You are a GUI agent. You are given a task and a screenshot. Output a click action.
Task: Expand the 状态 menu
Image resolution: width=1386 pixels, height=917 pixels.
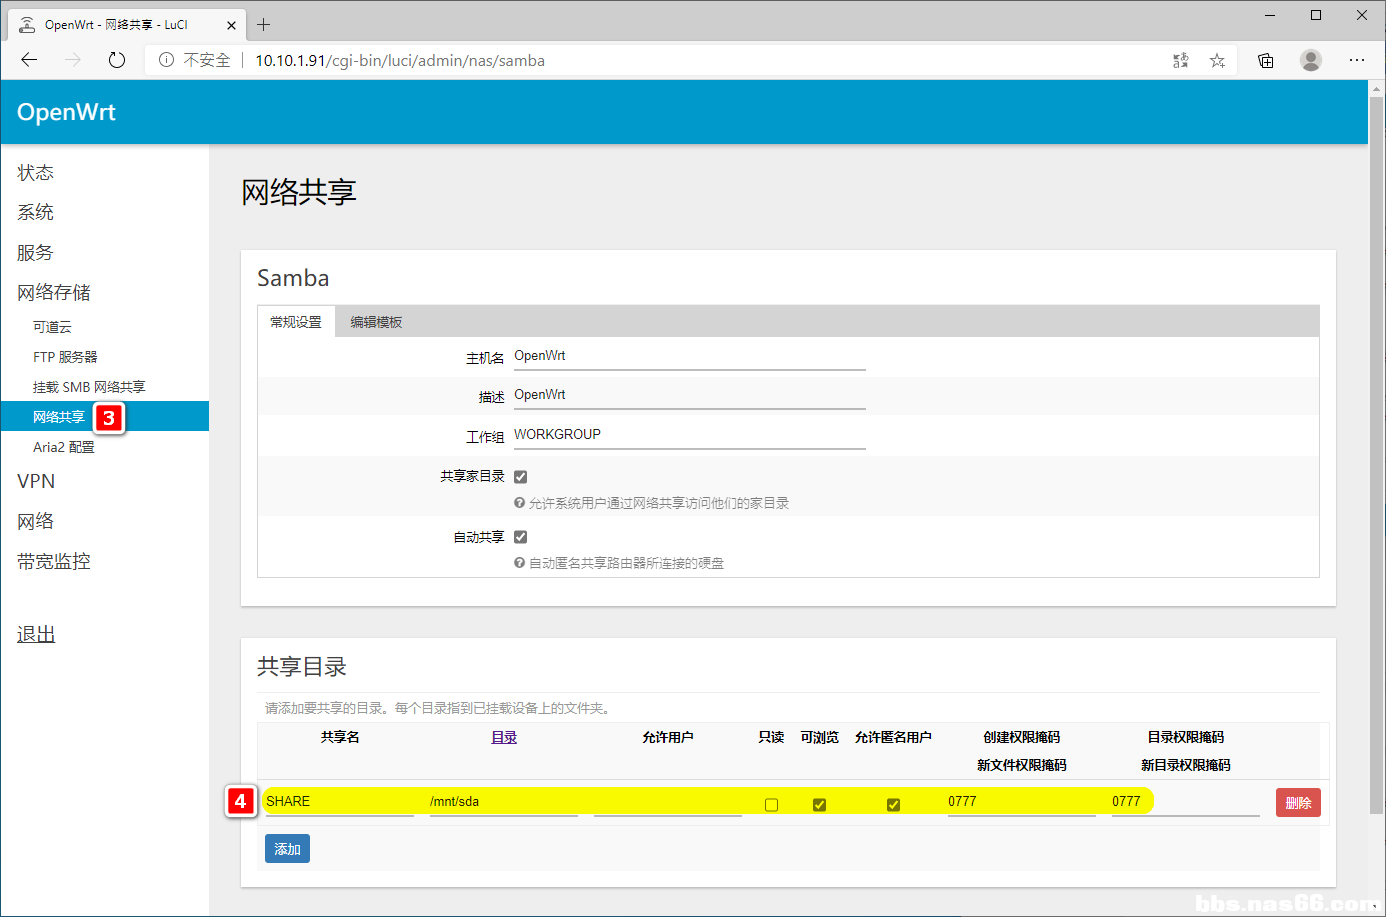coord(36,173)
